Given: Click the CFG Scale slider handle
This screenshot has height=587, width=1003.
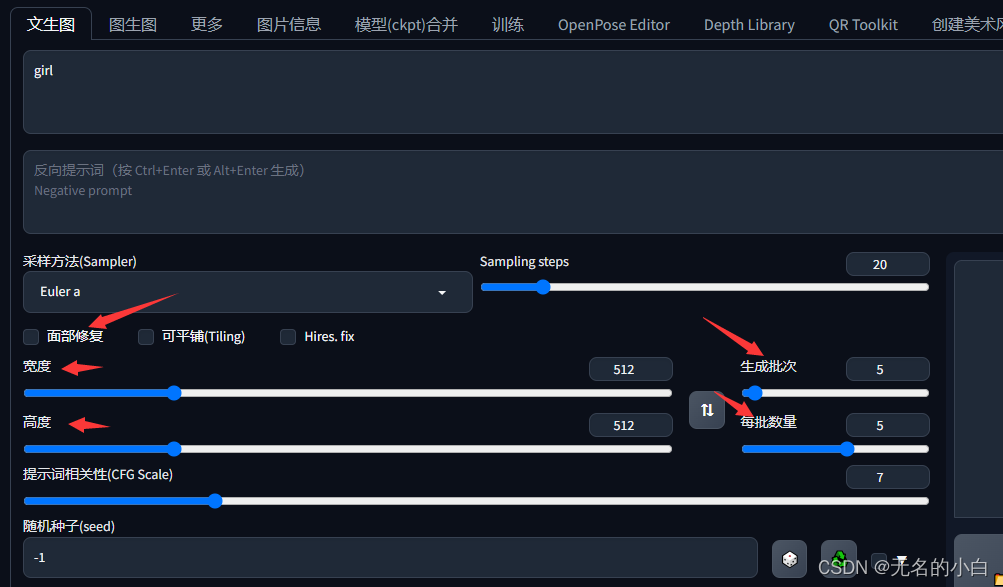Looking at the screenshot, I should (215, 501).
